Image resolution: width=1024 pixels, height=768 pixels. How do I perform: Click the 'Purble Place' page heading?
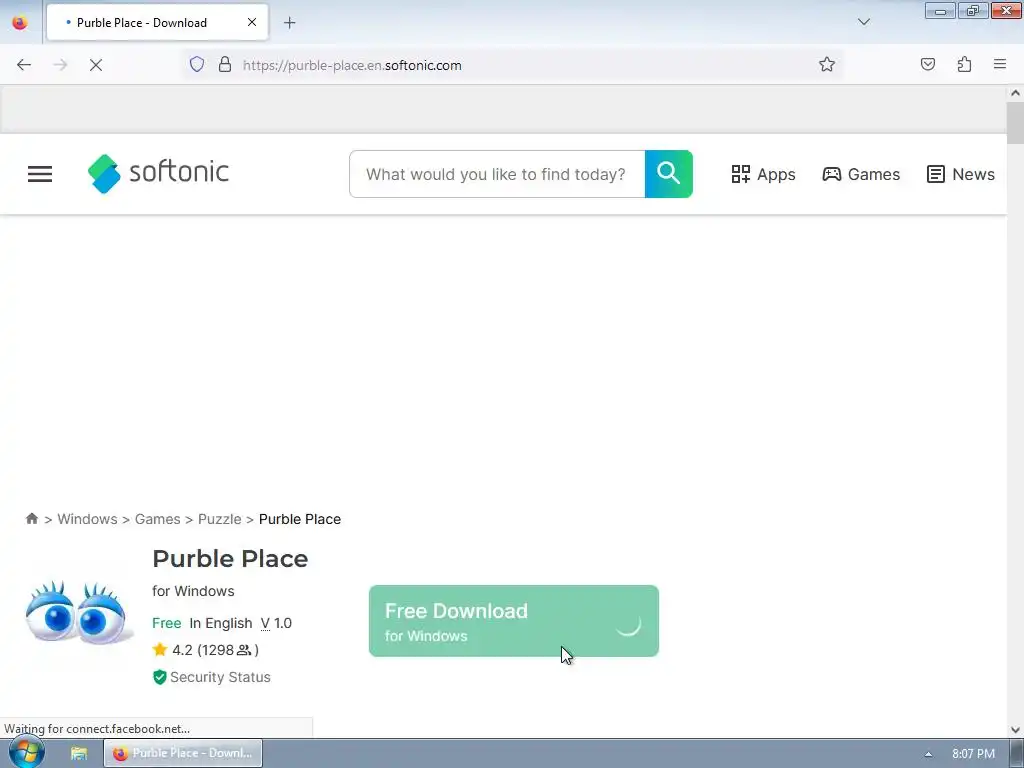pos(230,559)
